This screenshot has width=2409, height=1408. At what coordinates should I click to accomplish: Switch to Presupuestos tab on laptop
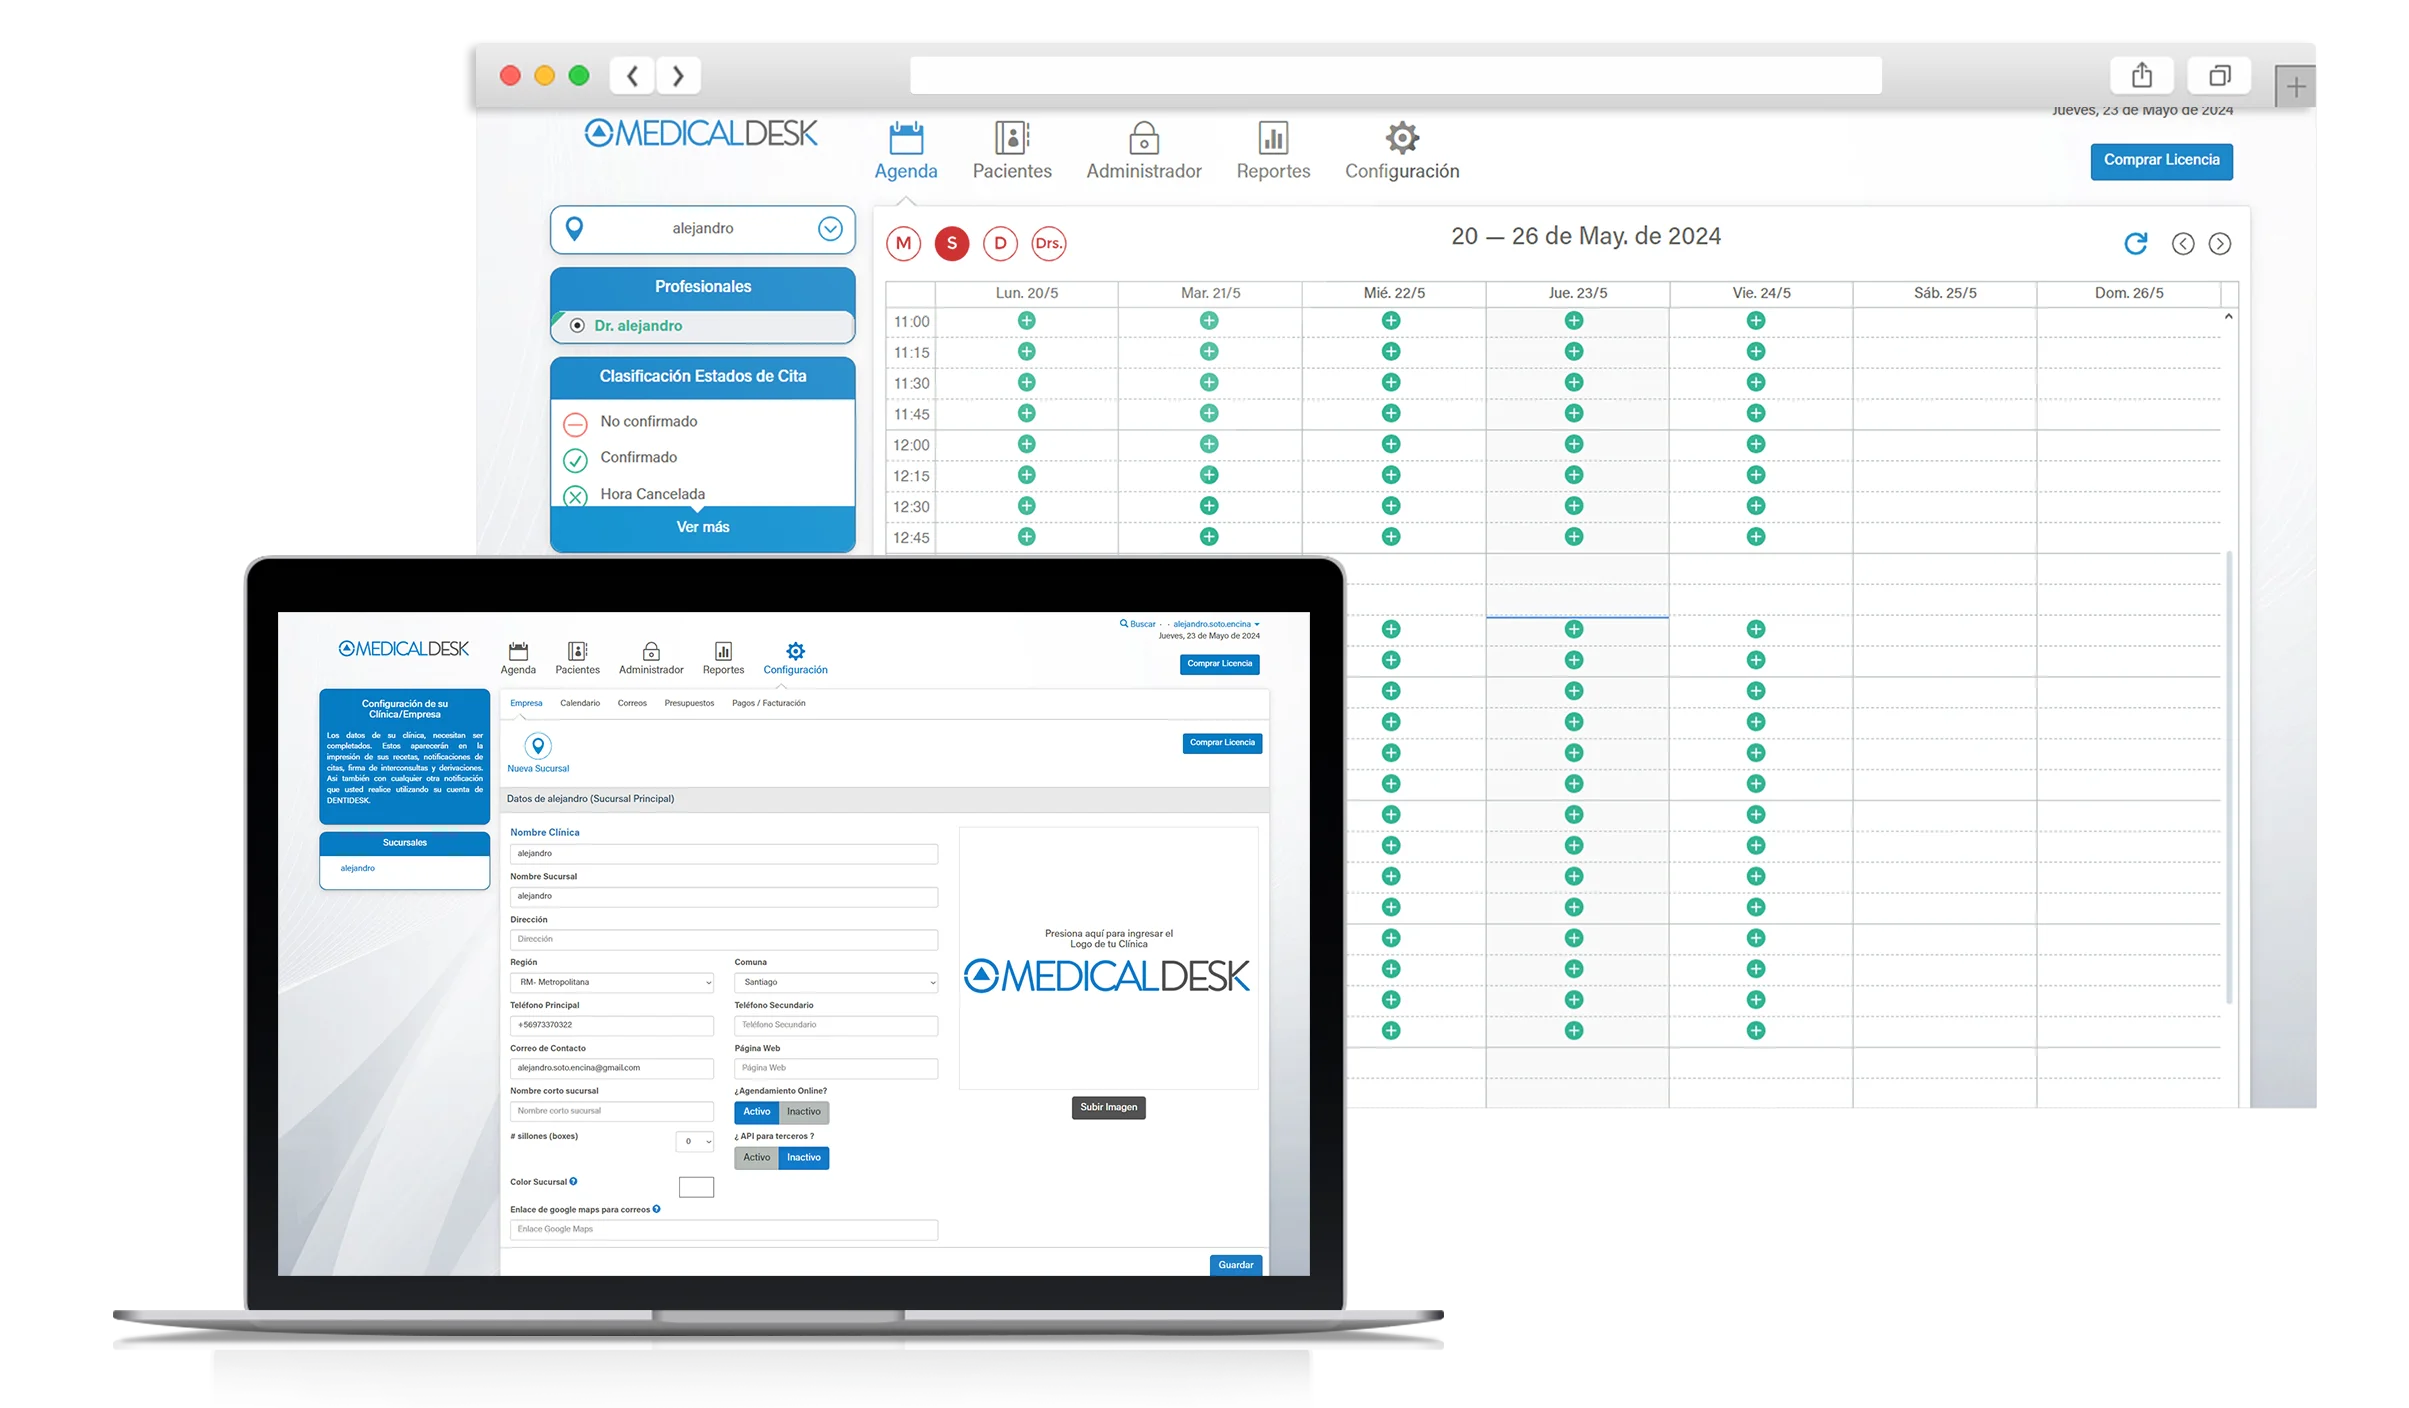[x=689, y=703]
